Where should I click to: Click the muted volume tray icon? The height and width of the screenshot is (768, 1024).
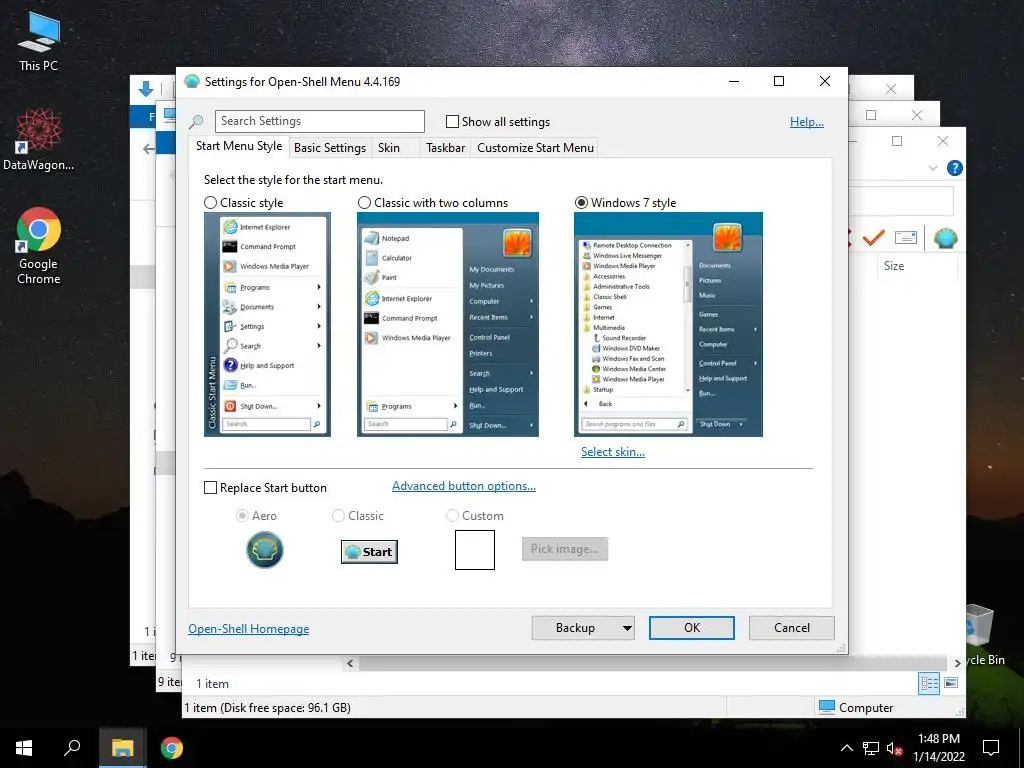pyautogui.click(x=894, y=748)
